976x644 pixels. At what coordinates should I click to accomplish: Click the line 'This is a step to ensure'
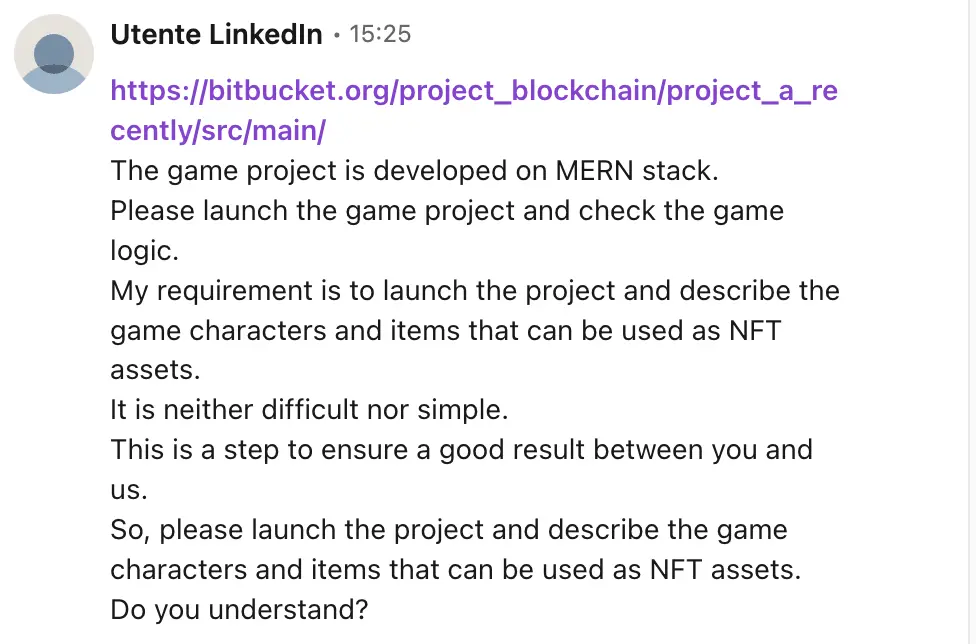[x=462, y=450]
